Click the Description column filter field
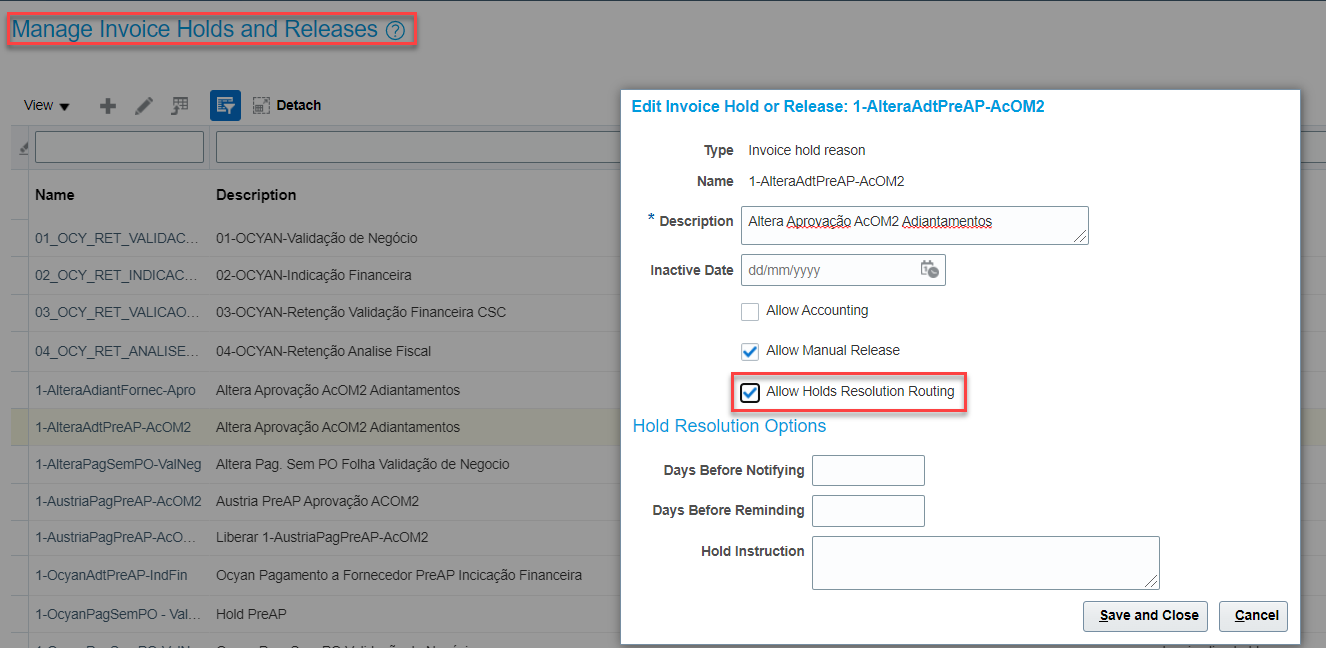1326x648 pixels. (418, 147)
